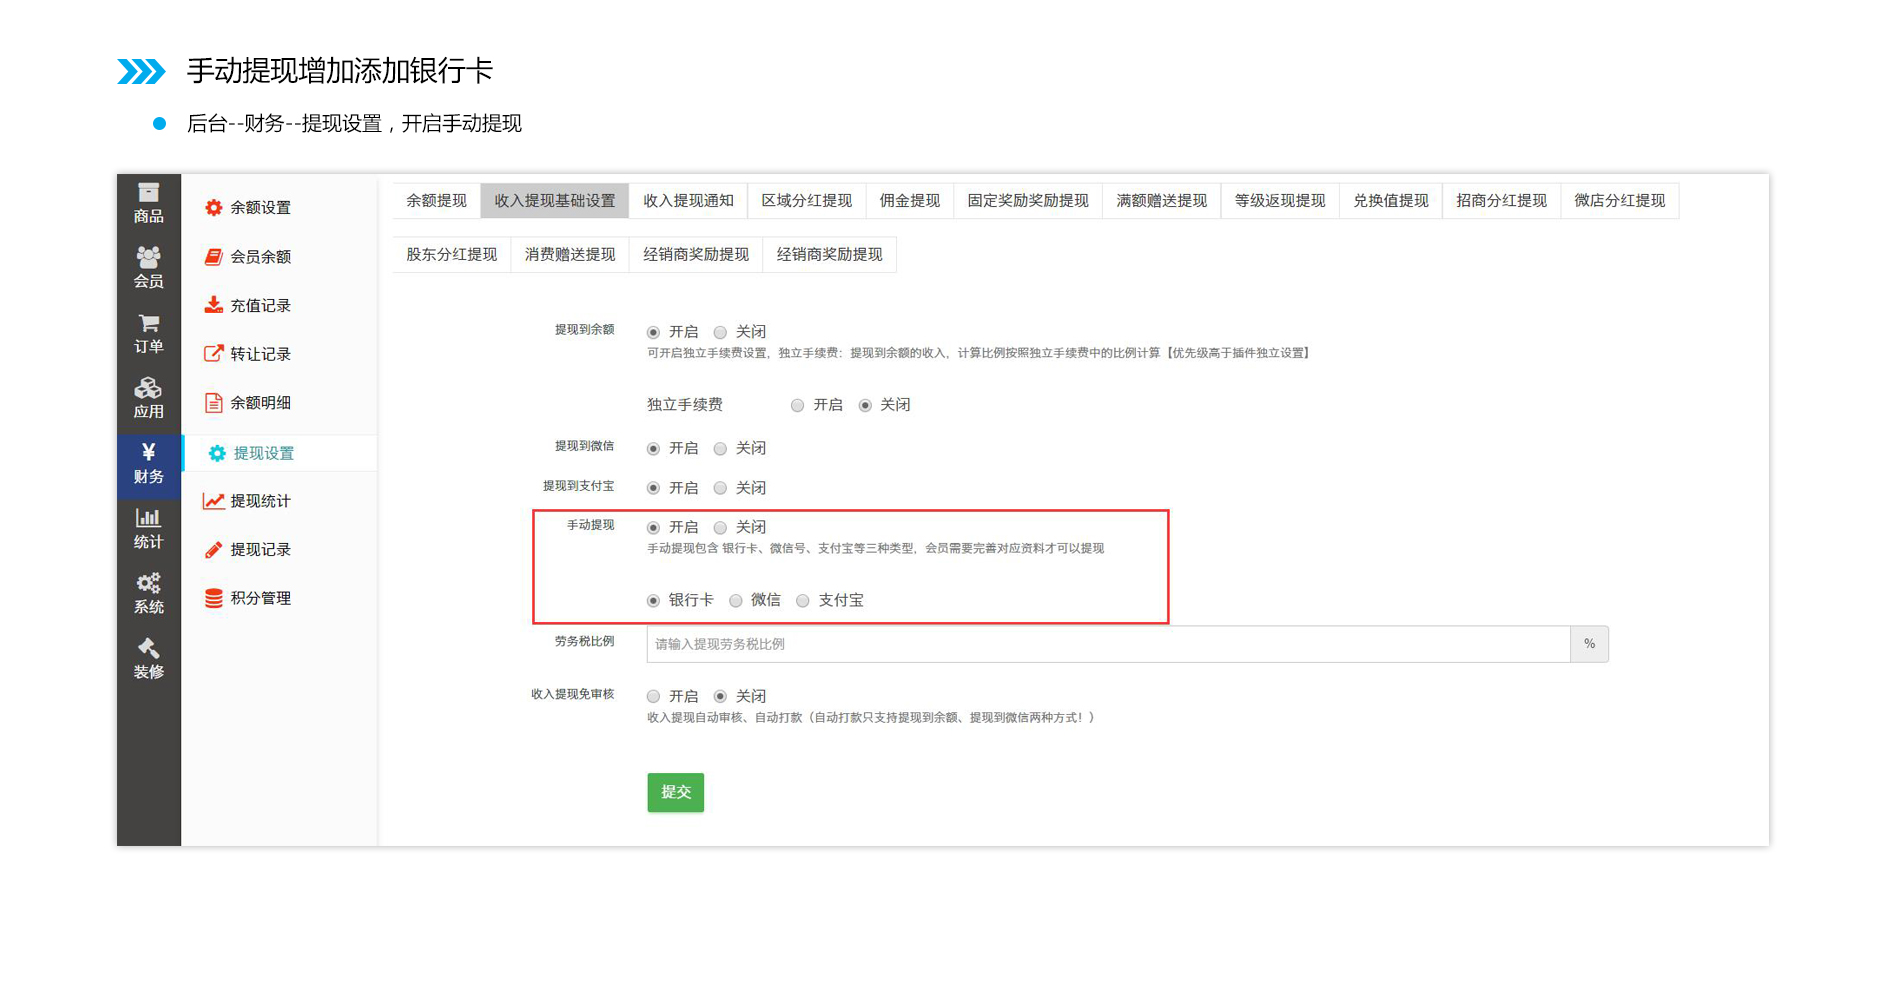Switch to 满额赠送提现 tab
The height and width of the screenshot is (989, 1887).
pyautogui.click(x=1162, y=201)
